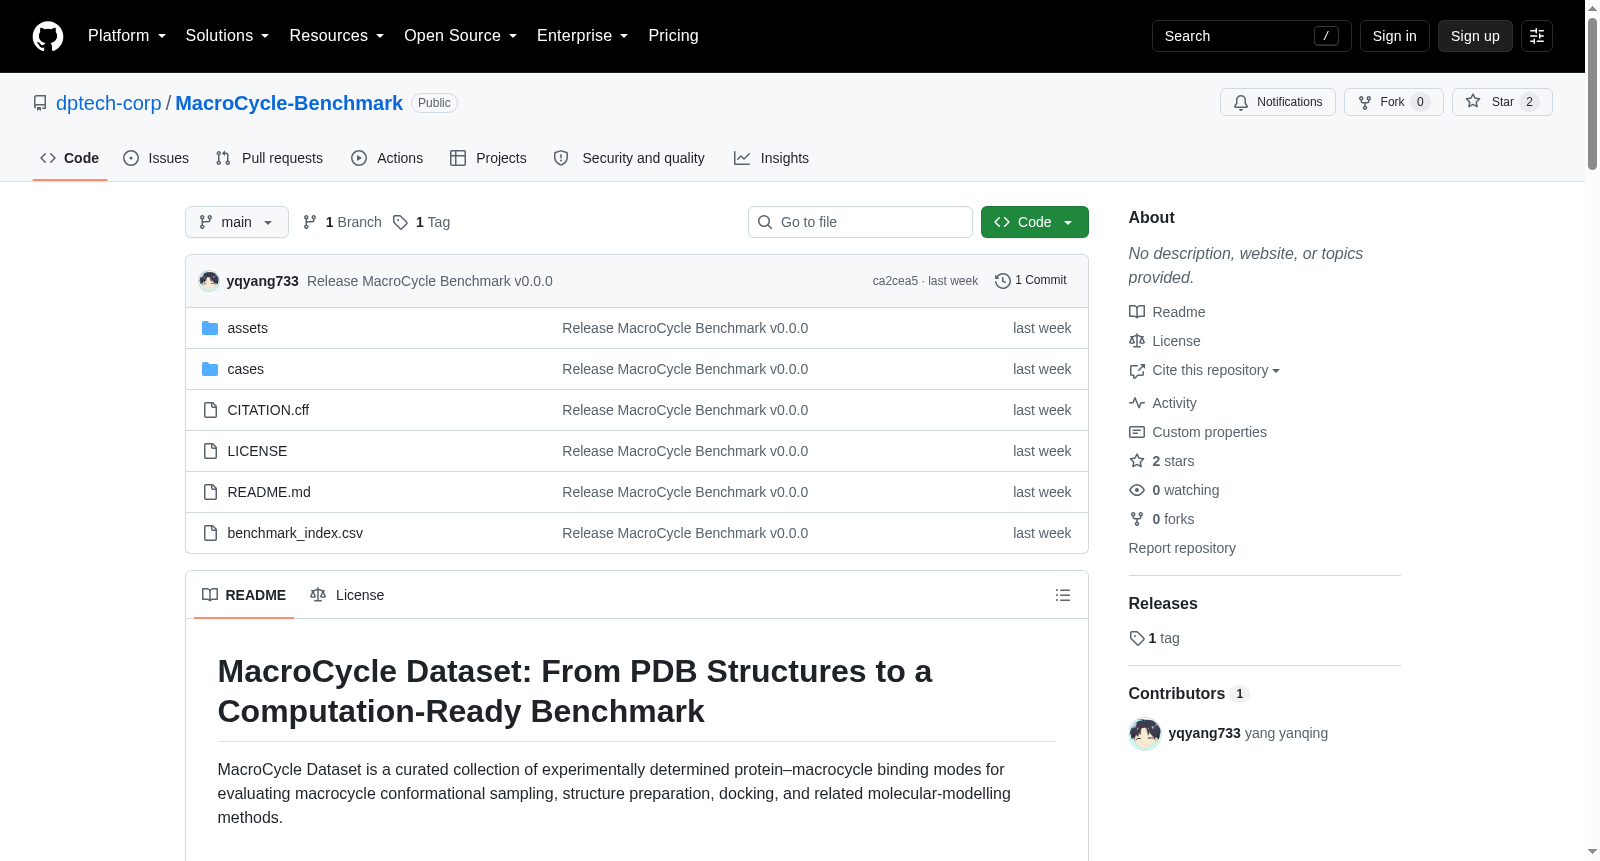Click the Custom properties icon
The width and height of the screenshot is (1600, 861).
pyautogui.click(x=1137, y=432)
